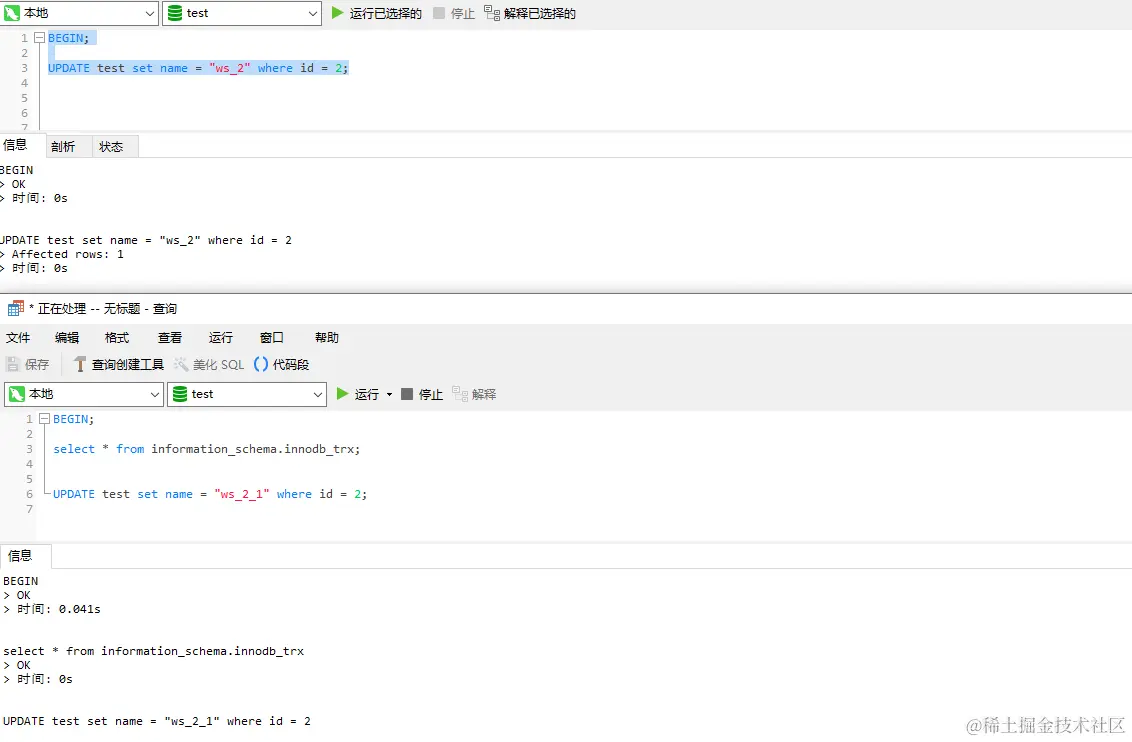1132x742 pixels.
Task: Click the 运行 run button in bottom toolbar
Action: pos(358,394)
